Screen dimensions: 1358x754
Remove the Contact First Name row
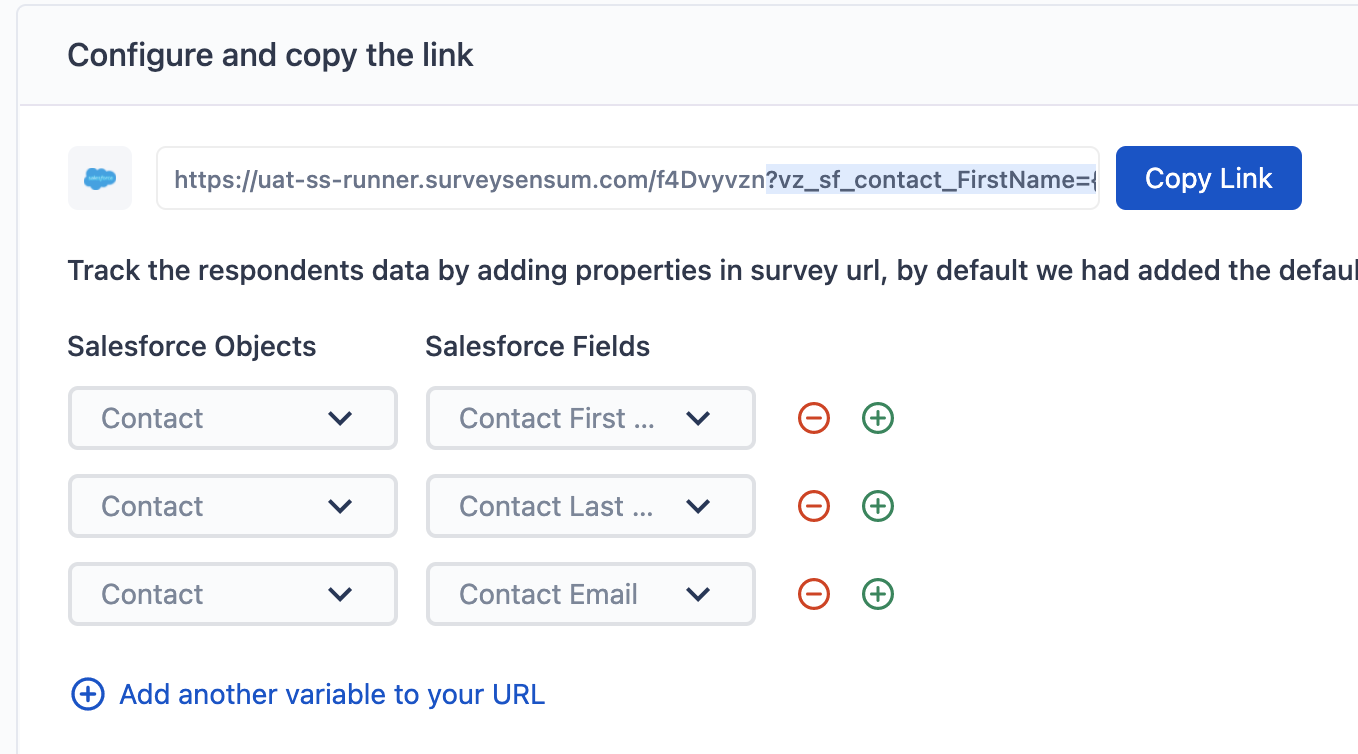coord(814,418)
